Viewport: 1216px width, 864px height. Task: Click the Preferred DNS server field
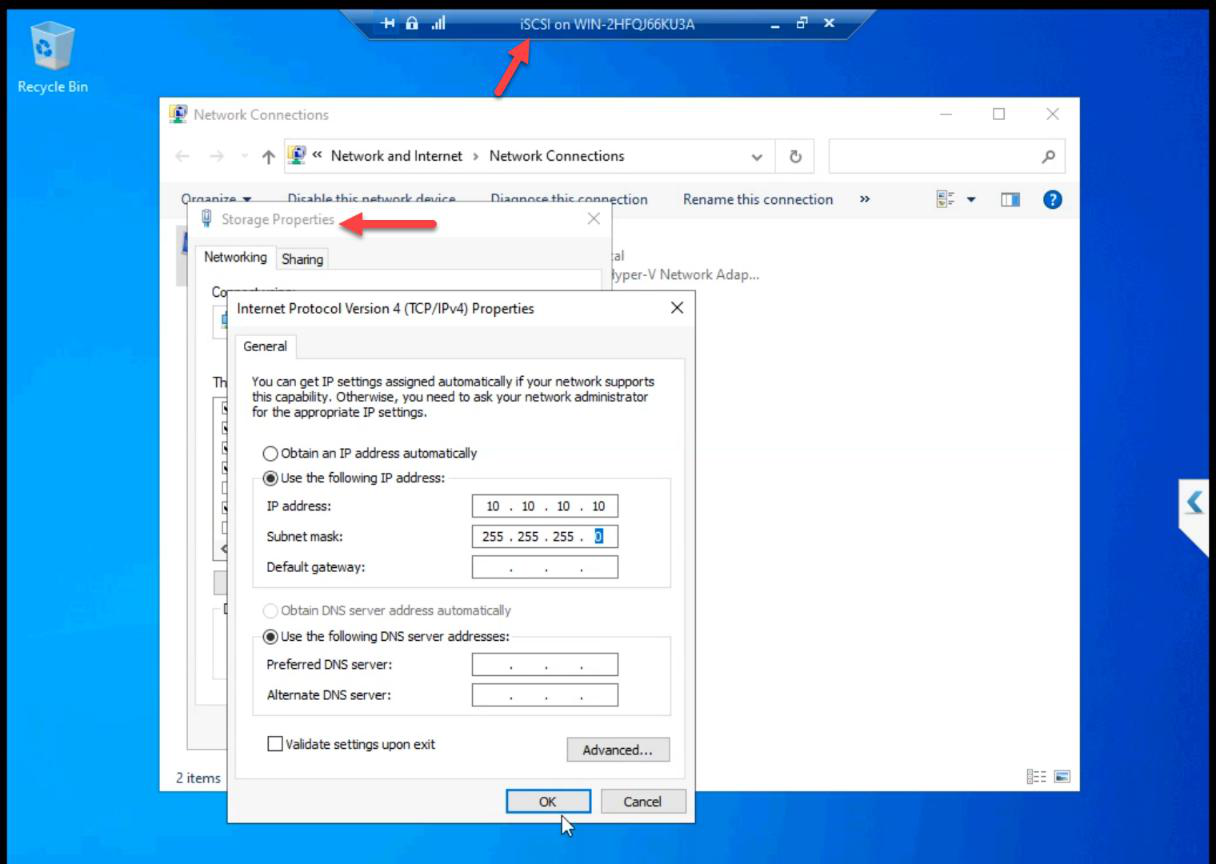(x=545, y=664)
